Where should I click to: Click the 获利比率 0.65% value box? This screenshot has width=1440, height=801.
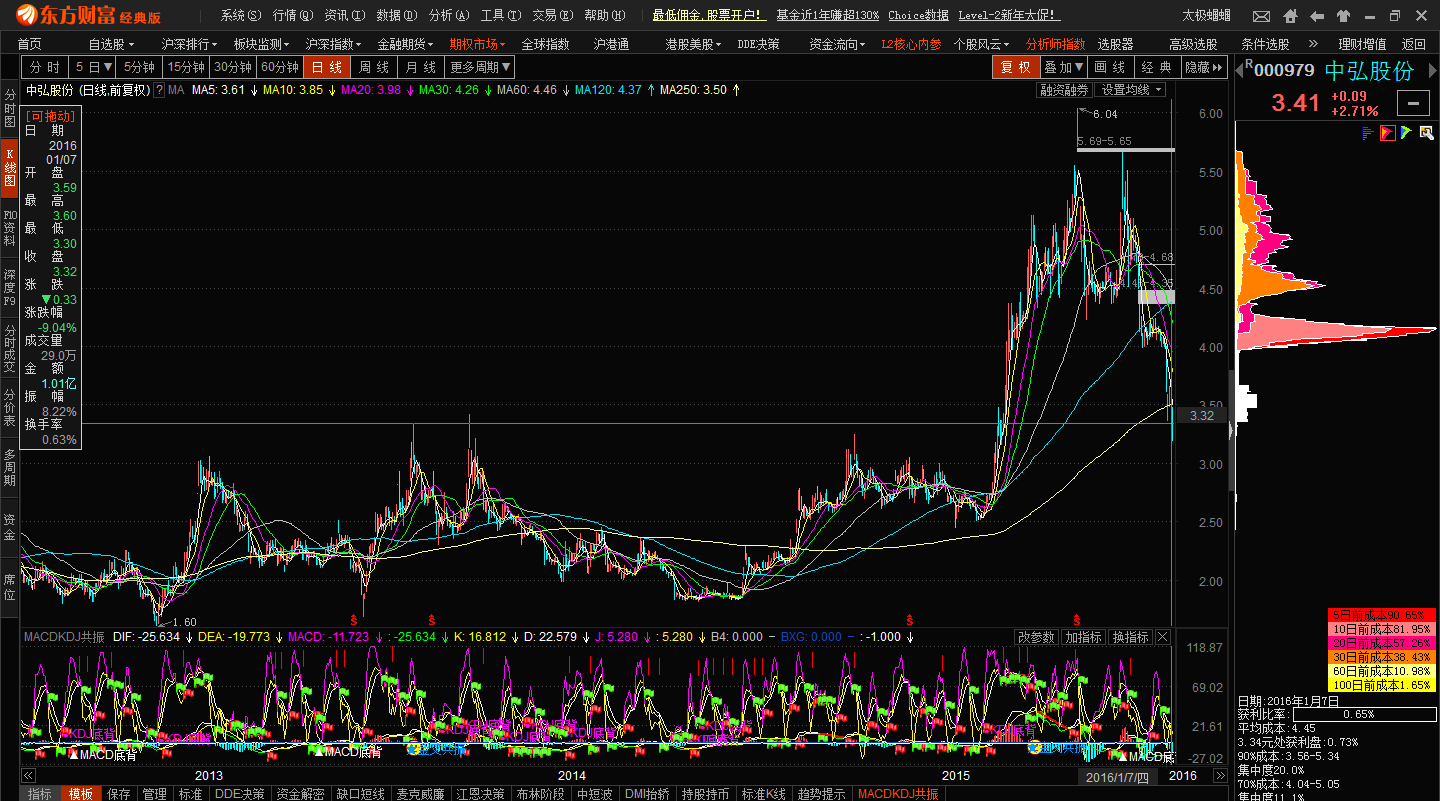[x=1364, y=714]
